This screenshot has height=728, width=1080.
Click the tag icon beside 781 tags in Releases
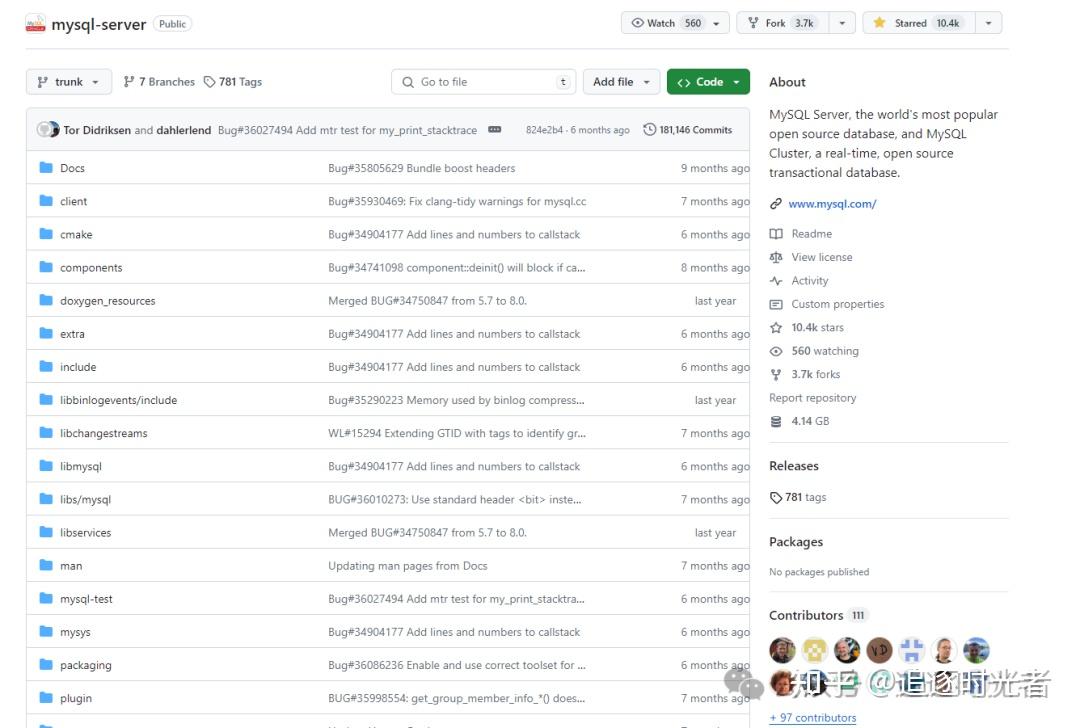776,497
